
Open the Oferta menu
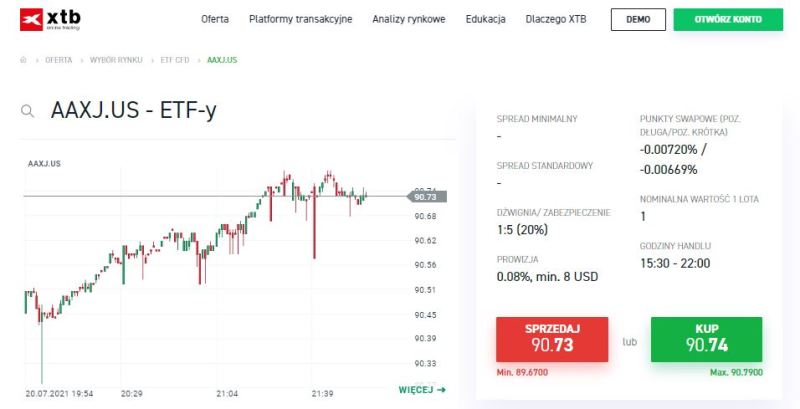215,19
